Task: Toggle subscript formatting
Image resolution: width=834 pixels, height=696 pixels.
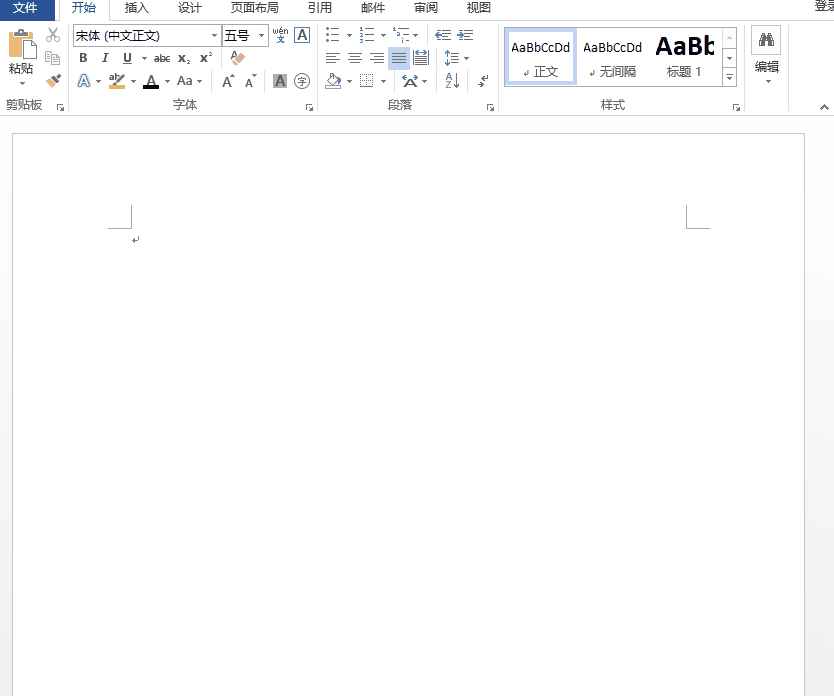Action: (x=184, y=58)
